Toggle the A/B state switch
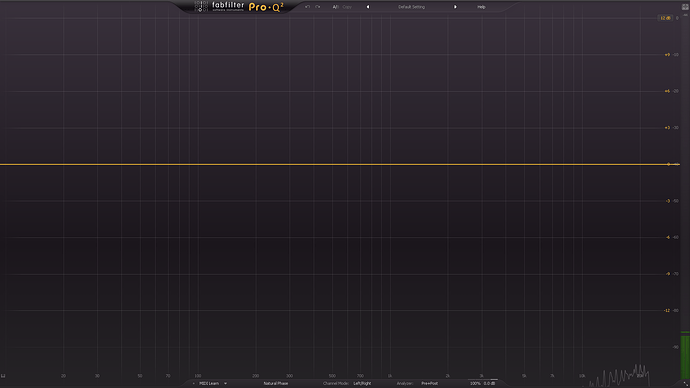The width and height of the screenshot is (690, 388). coord(335,7)
